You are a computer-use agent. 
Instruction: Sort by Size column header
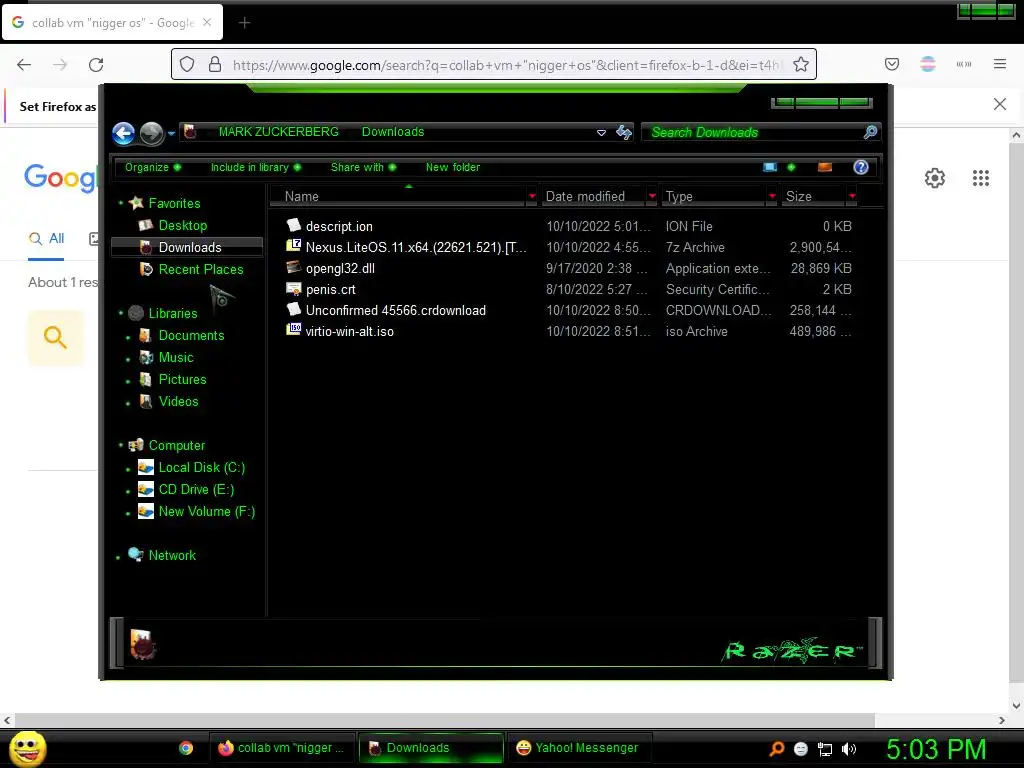(814, 197)
